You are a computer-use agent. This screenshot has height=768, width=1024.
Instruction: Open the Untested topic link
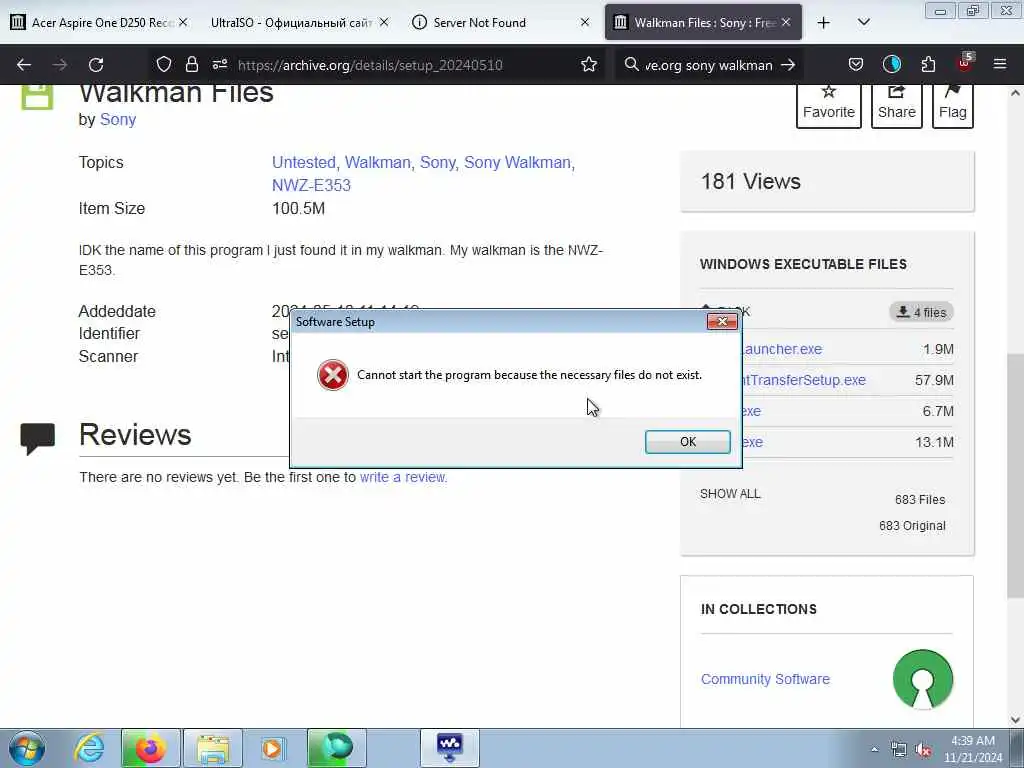[304, 162]
